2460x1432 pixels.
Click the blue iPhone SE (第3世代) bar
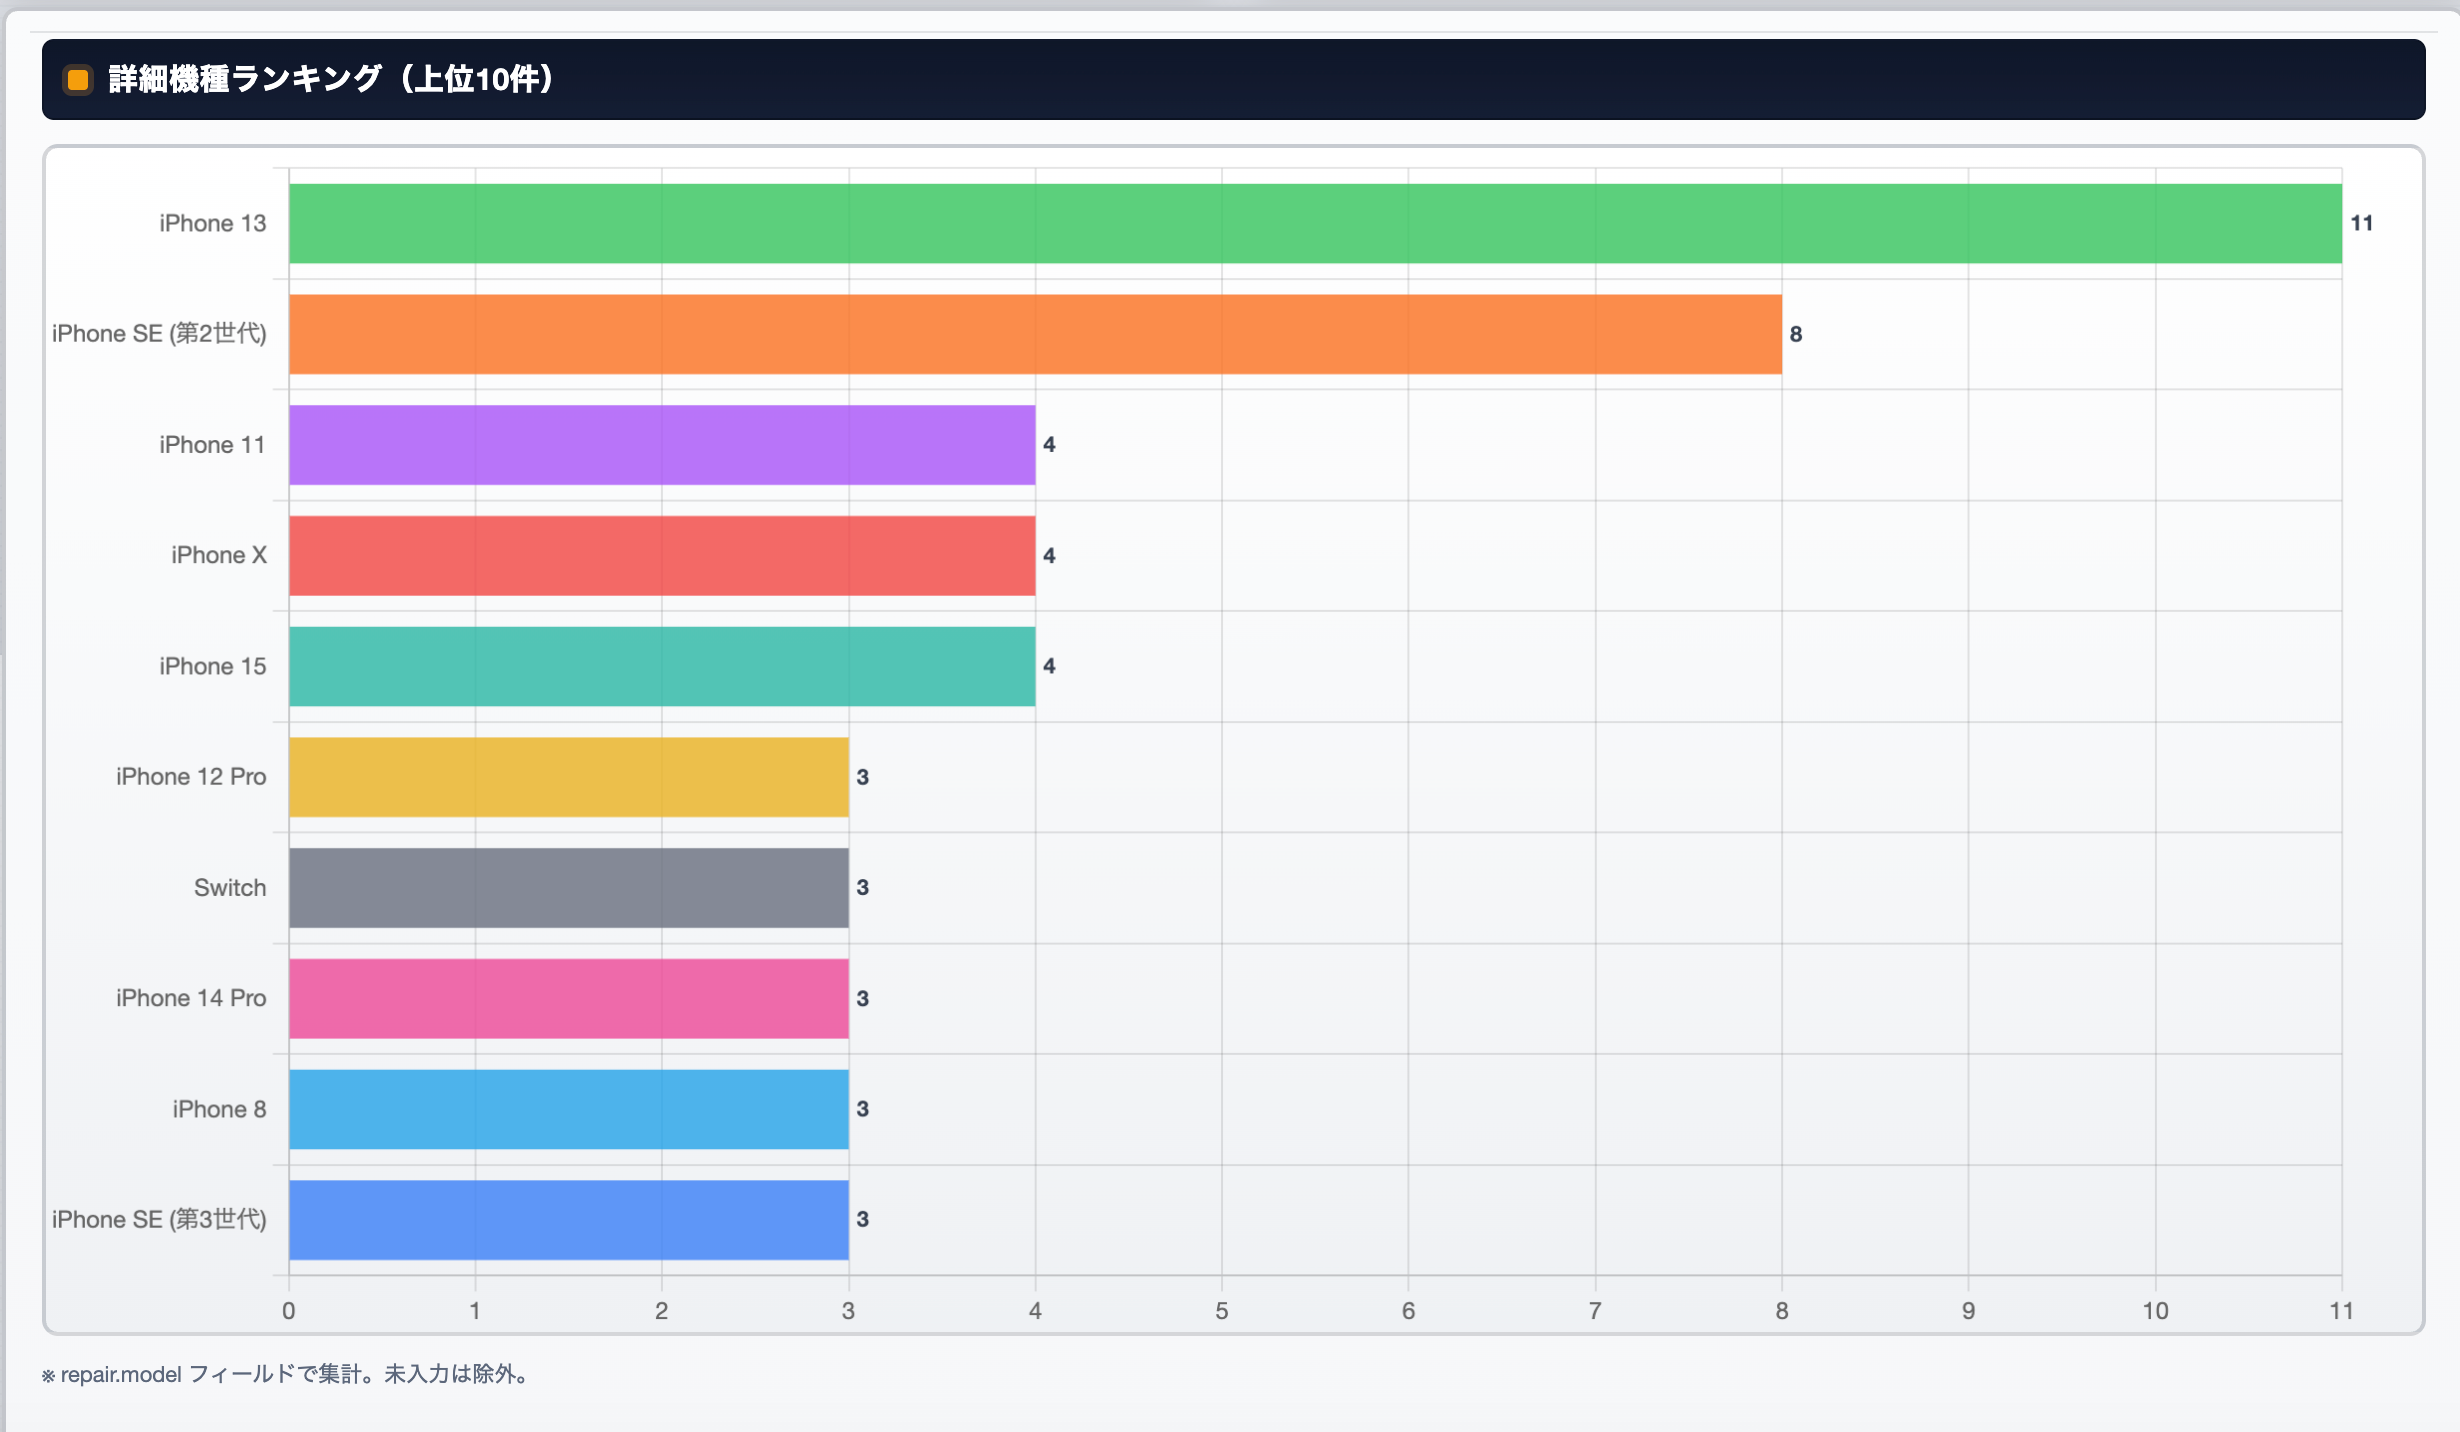(569, 1220)
